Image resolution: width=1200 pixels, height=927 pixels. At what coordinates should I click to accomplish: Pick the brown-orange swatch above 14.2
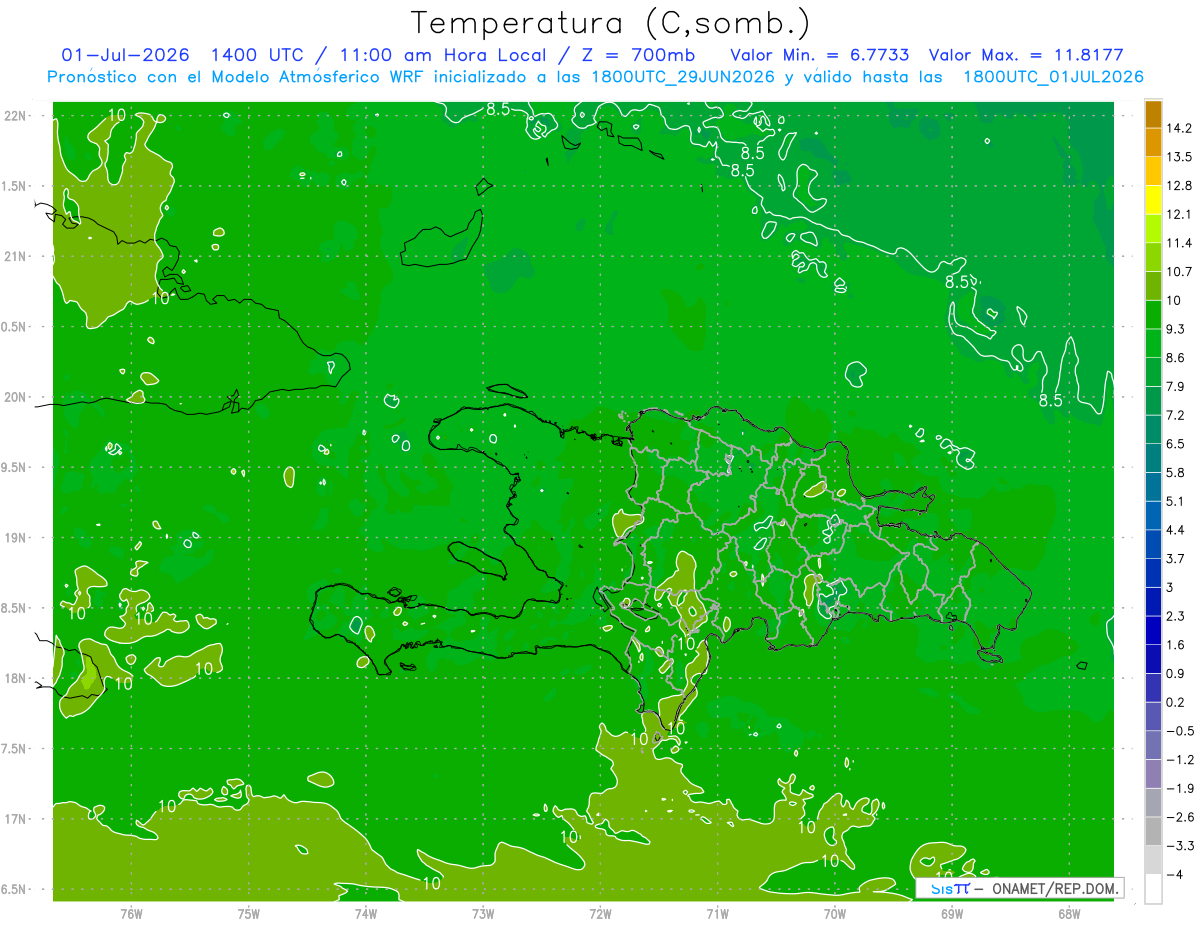(x=1153, y=115)
